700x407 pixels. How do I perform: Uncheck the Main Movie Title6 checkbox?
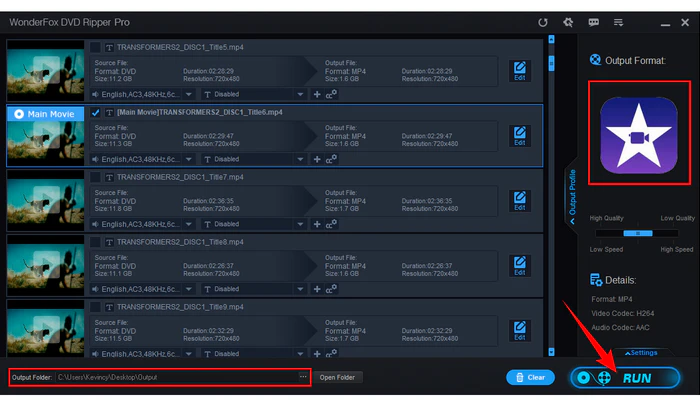point(95,112)
